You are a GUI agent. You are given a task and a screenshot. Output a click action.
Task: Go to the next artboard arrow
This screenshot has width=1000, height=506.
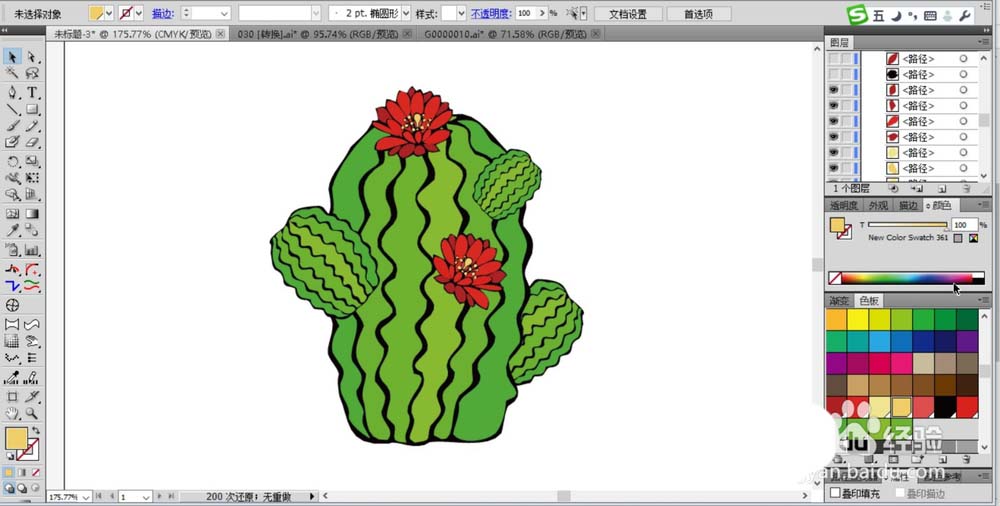pos(159,496)
